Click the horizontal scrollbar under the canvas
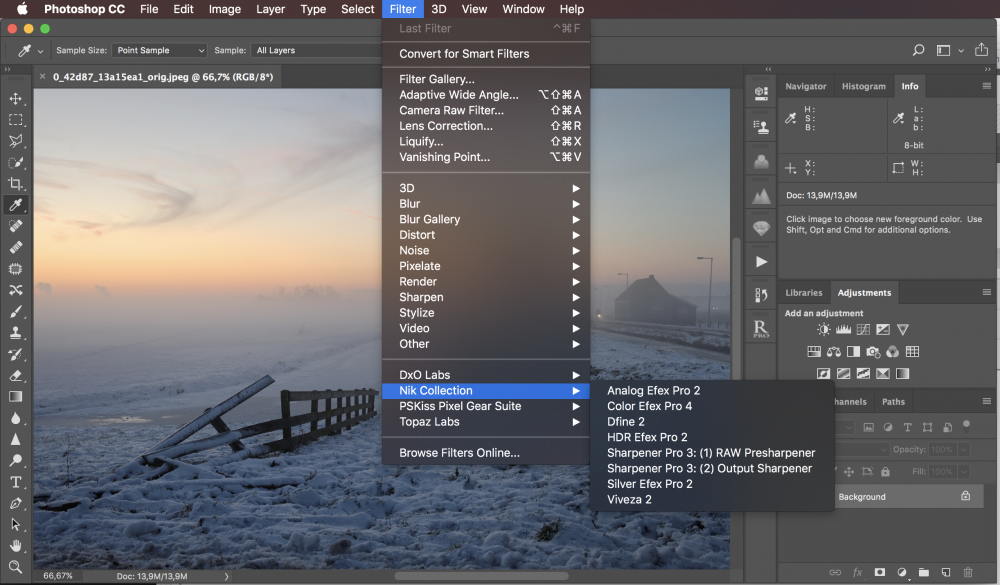 tap(482, 576)
